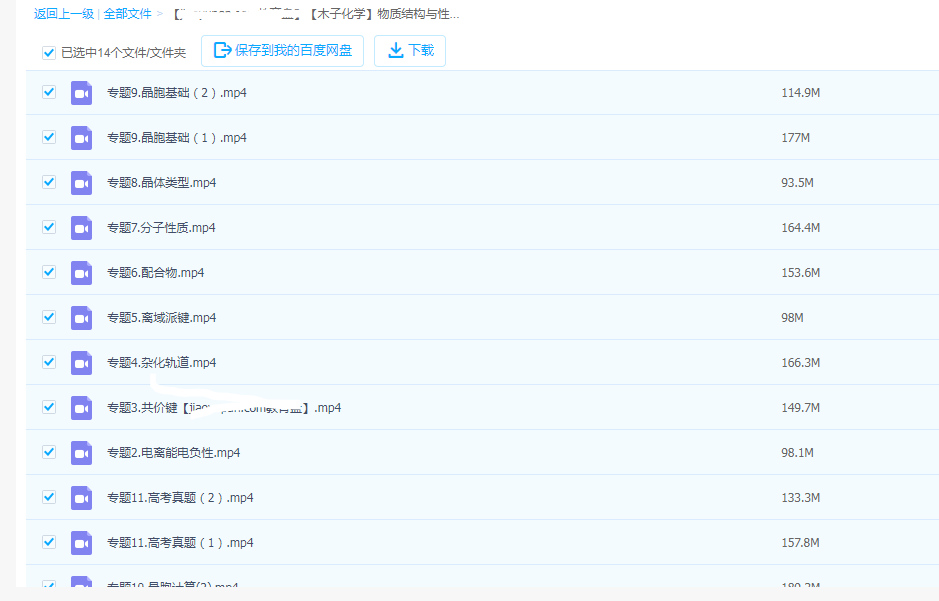This screenshot has width=939, height=601.
Task: Uncheck checkbox for 专题9.晶胞基础（1）.mp4
Action: click(x=49, y=137)
